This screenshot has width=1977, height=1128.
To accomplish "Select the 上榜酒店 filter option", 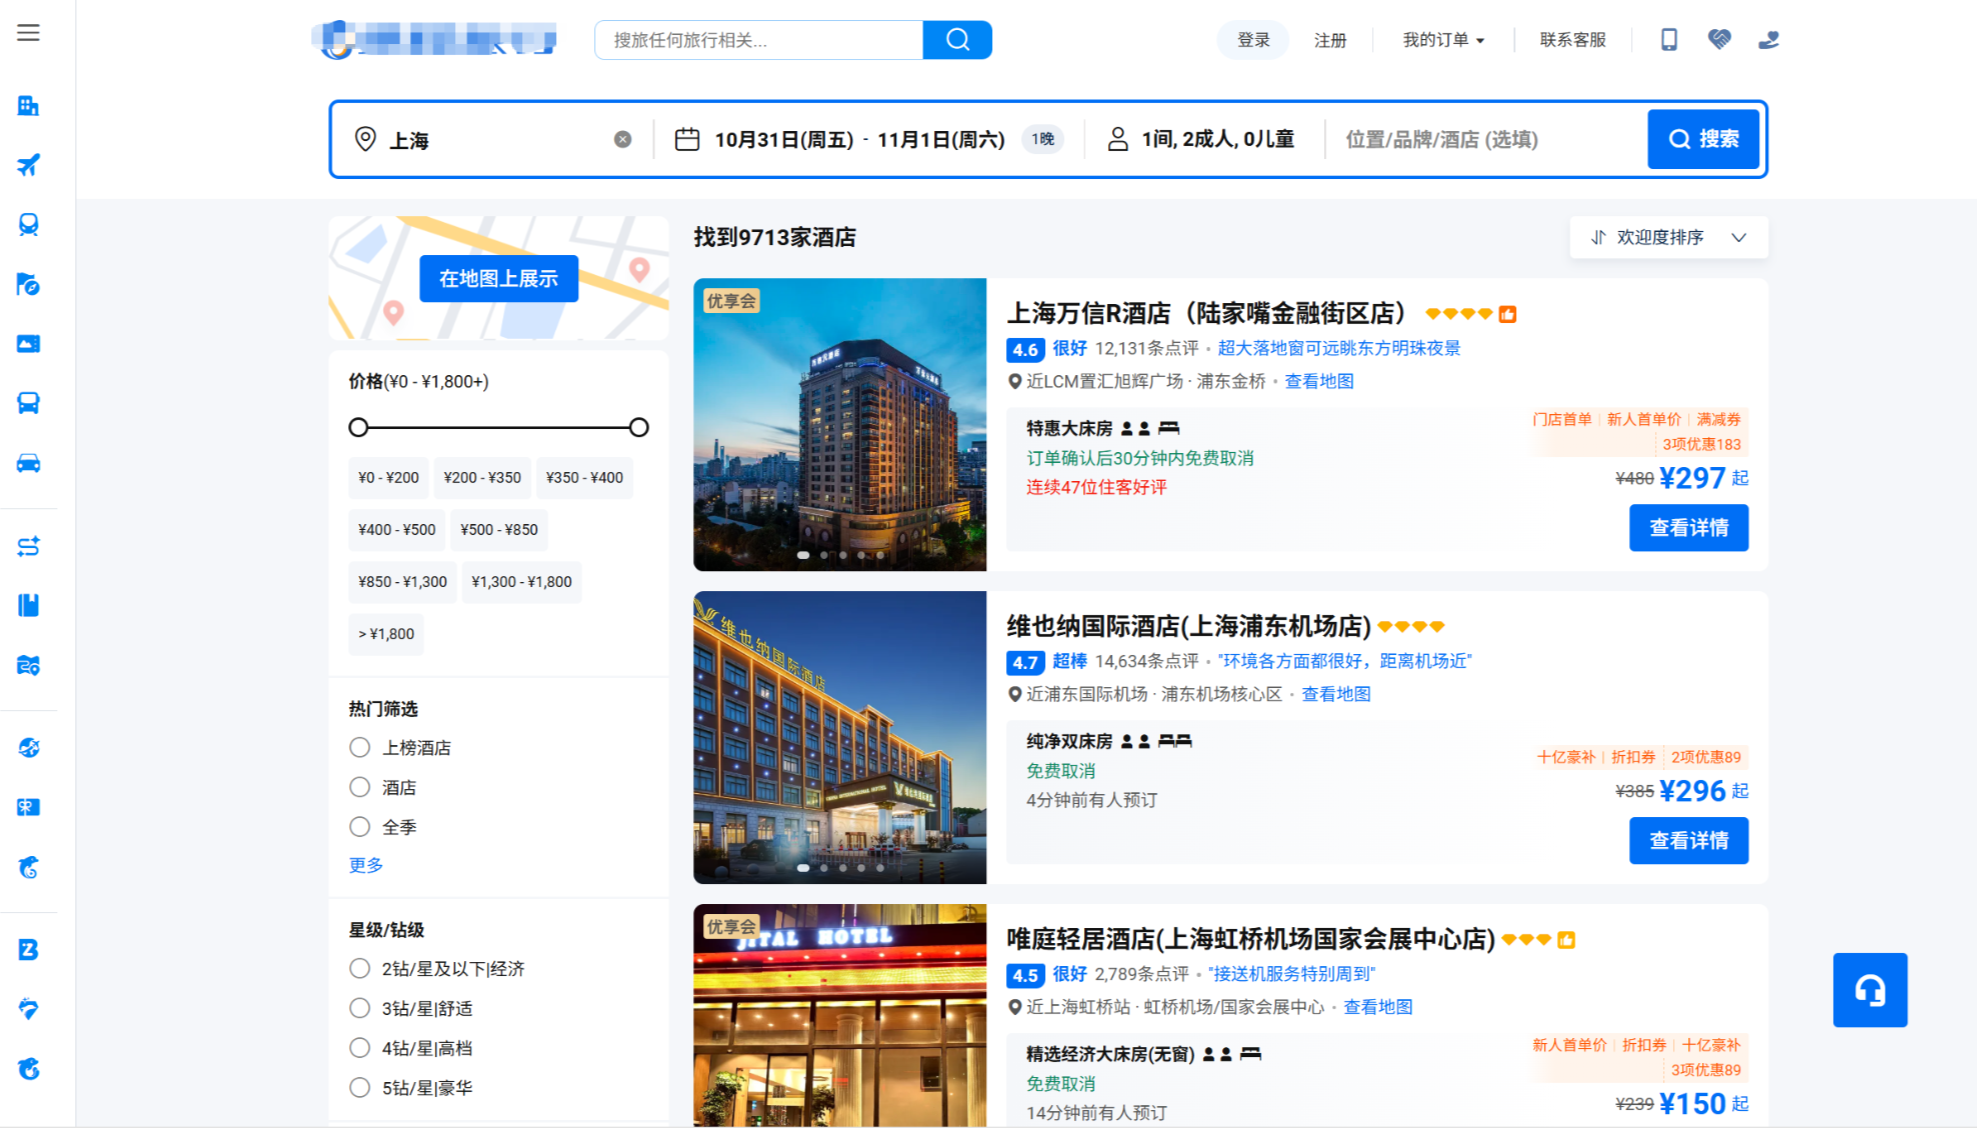I will (x=360, y=748).
